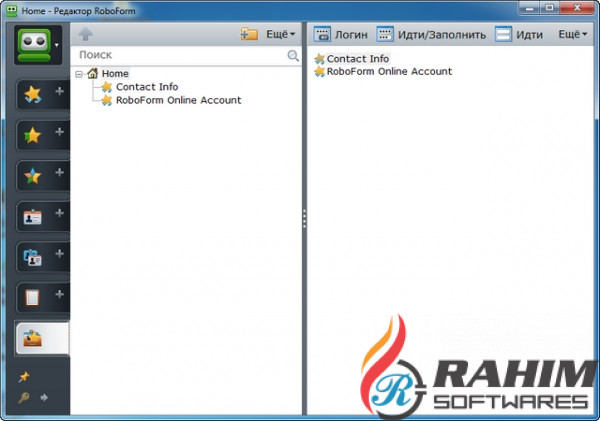The width and height of the screenshot is (600, 421).
Task: Select the Logins star sidebar icon
Action: (33, 94)
